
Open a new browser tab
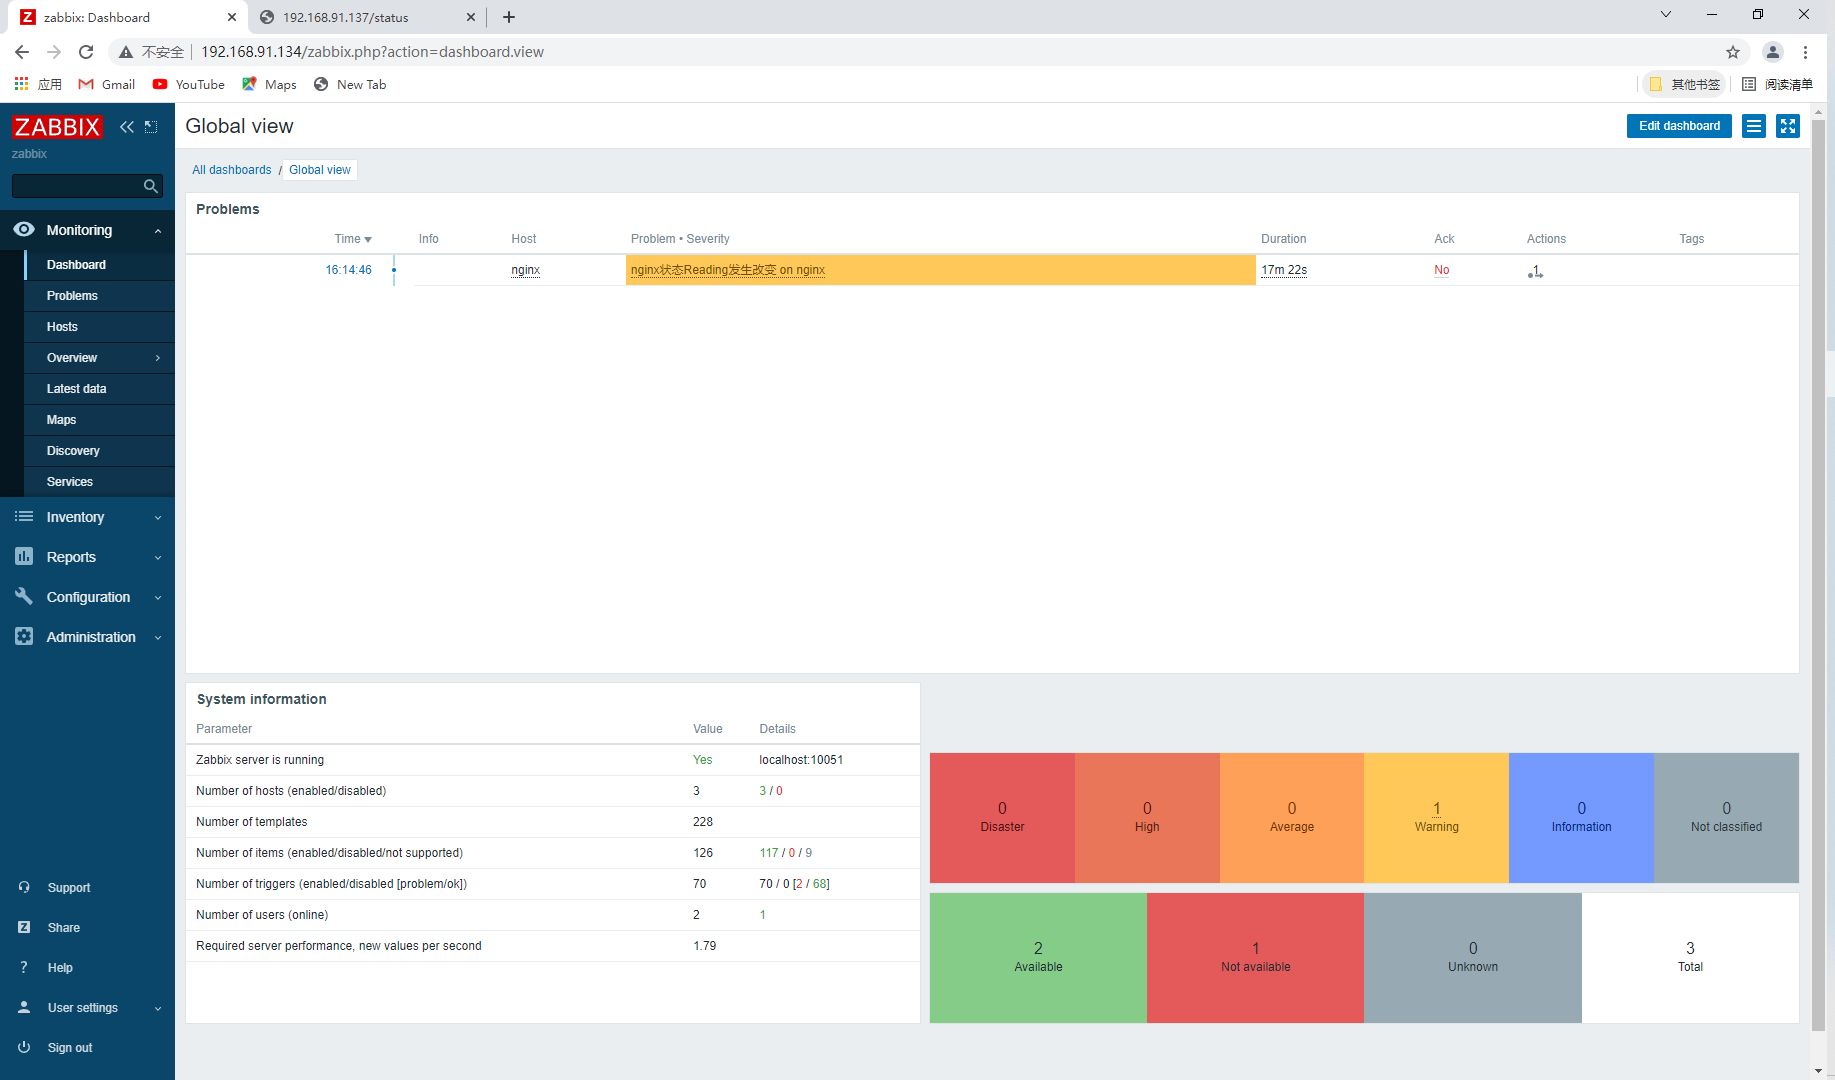pos(509,17)
